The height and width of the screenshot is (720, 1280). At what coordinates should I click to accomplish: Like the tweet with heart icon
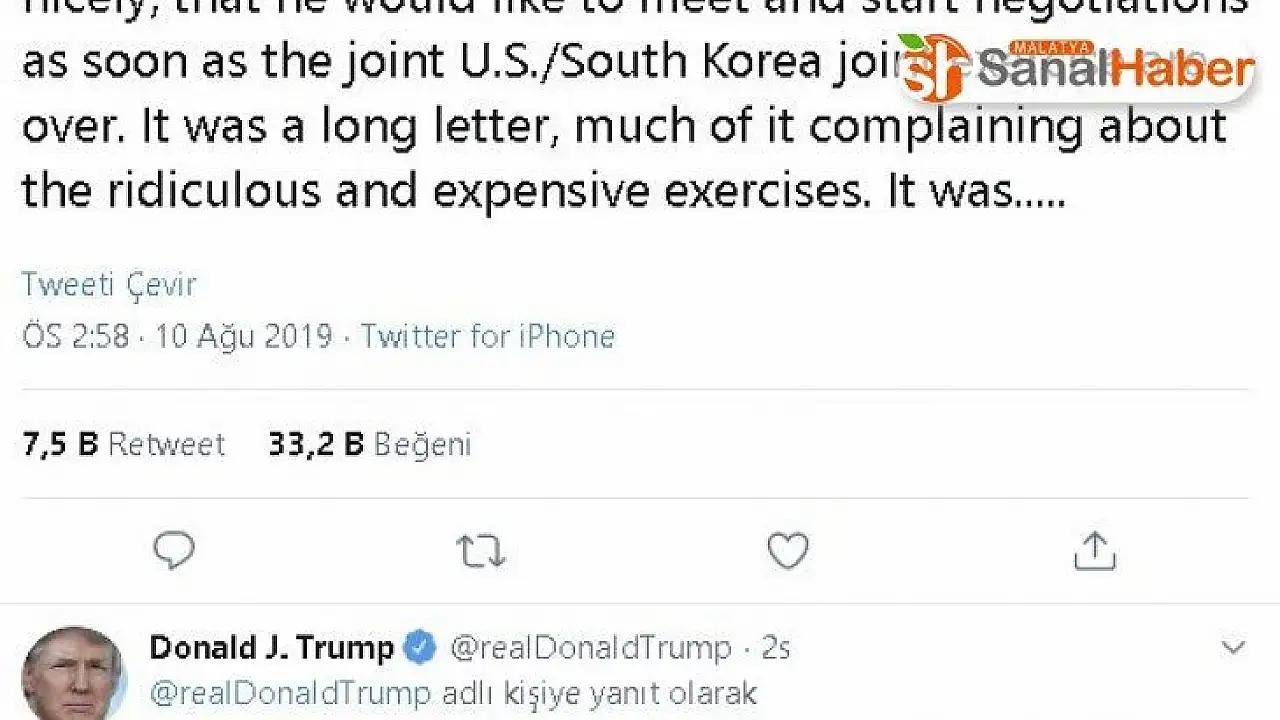(787, 550)
